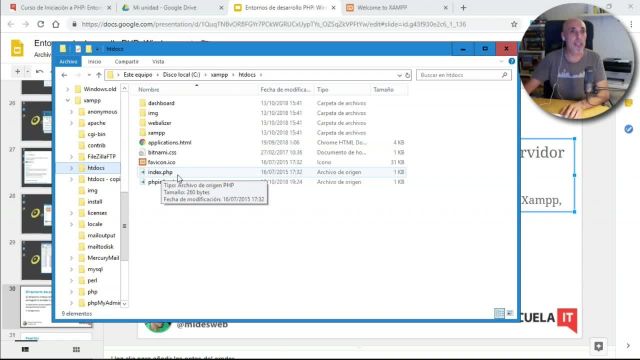
Task: Expand the htdocs tree node
Action: click(72, 168)
